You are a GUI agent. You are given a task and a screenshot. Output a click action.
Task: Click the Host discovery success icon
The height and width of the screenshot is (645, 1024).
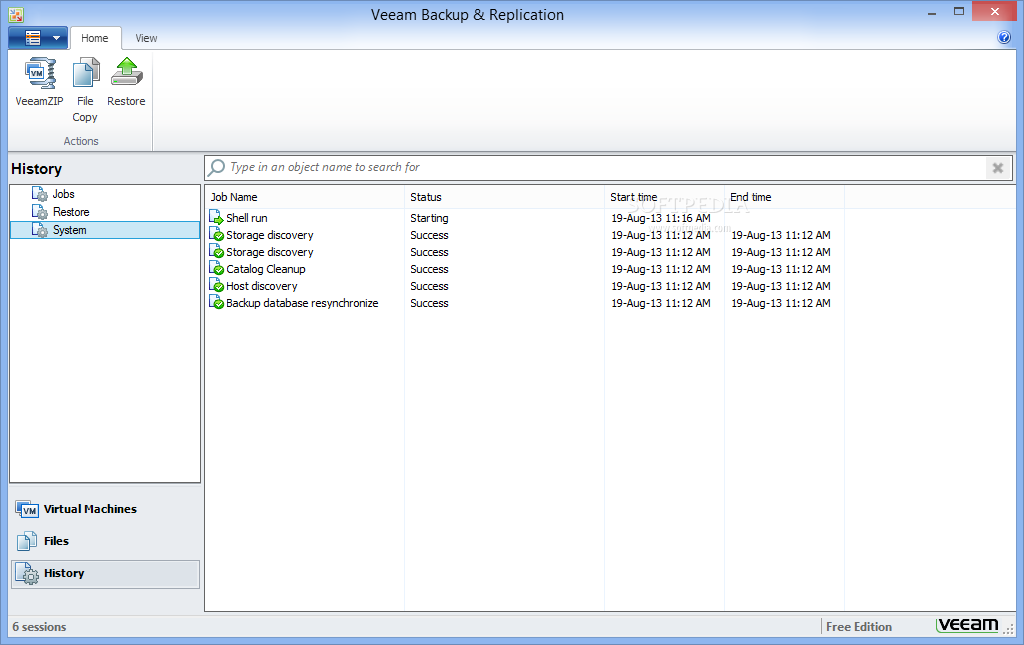(x=216, y=285)
